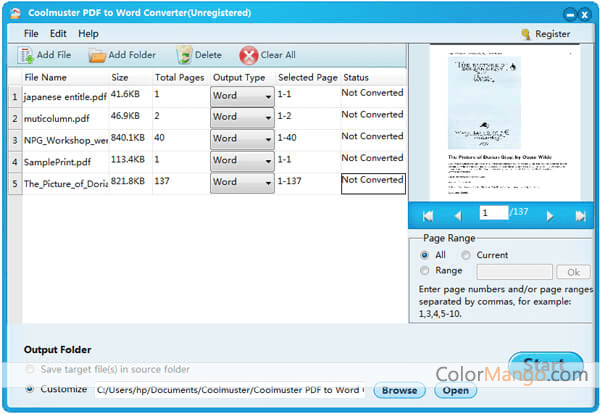Open Output Type dropdown for The_Picture_of_Dorian file
The height and width of the screenshot is (414, 600).
(x=242, y=183)
